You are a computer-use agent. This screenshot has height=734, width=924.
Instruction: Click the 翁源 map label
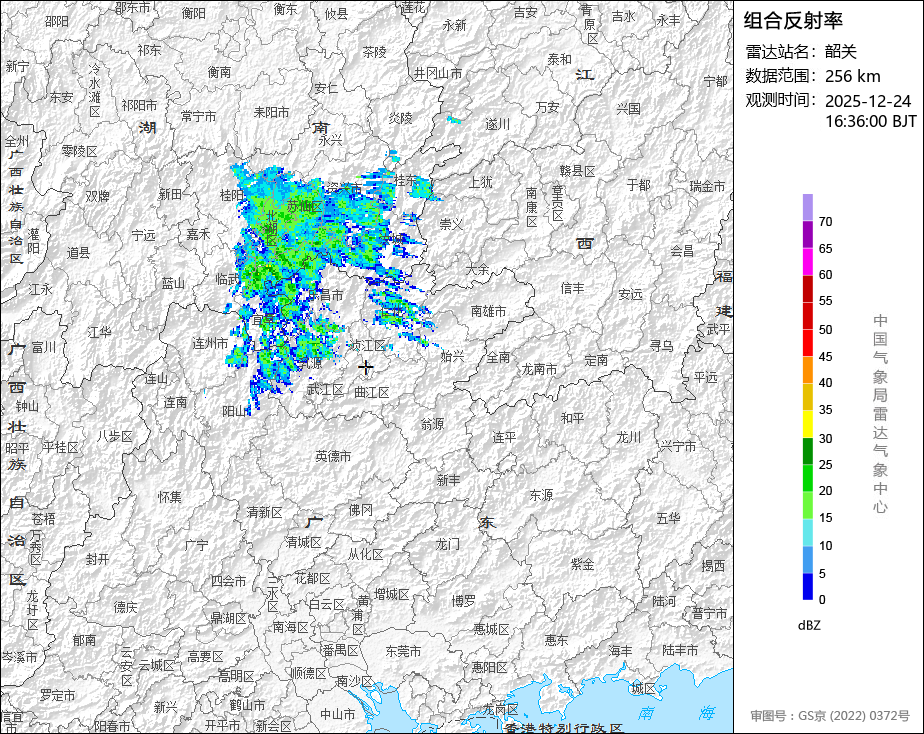click(x=433, y=424)
